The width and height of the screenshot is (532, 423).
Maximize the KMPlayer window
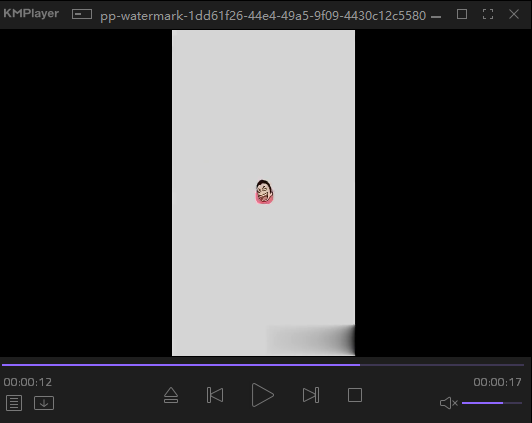(x=462, y=14)
